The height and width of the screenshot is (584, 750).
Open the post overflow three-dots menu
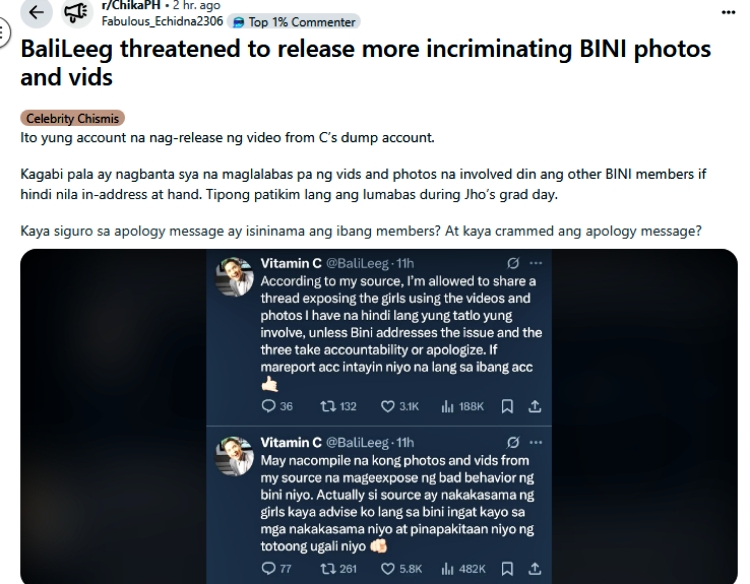coord(728,12)
